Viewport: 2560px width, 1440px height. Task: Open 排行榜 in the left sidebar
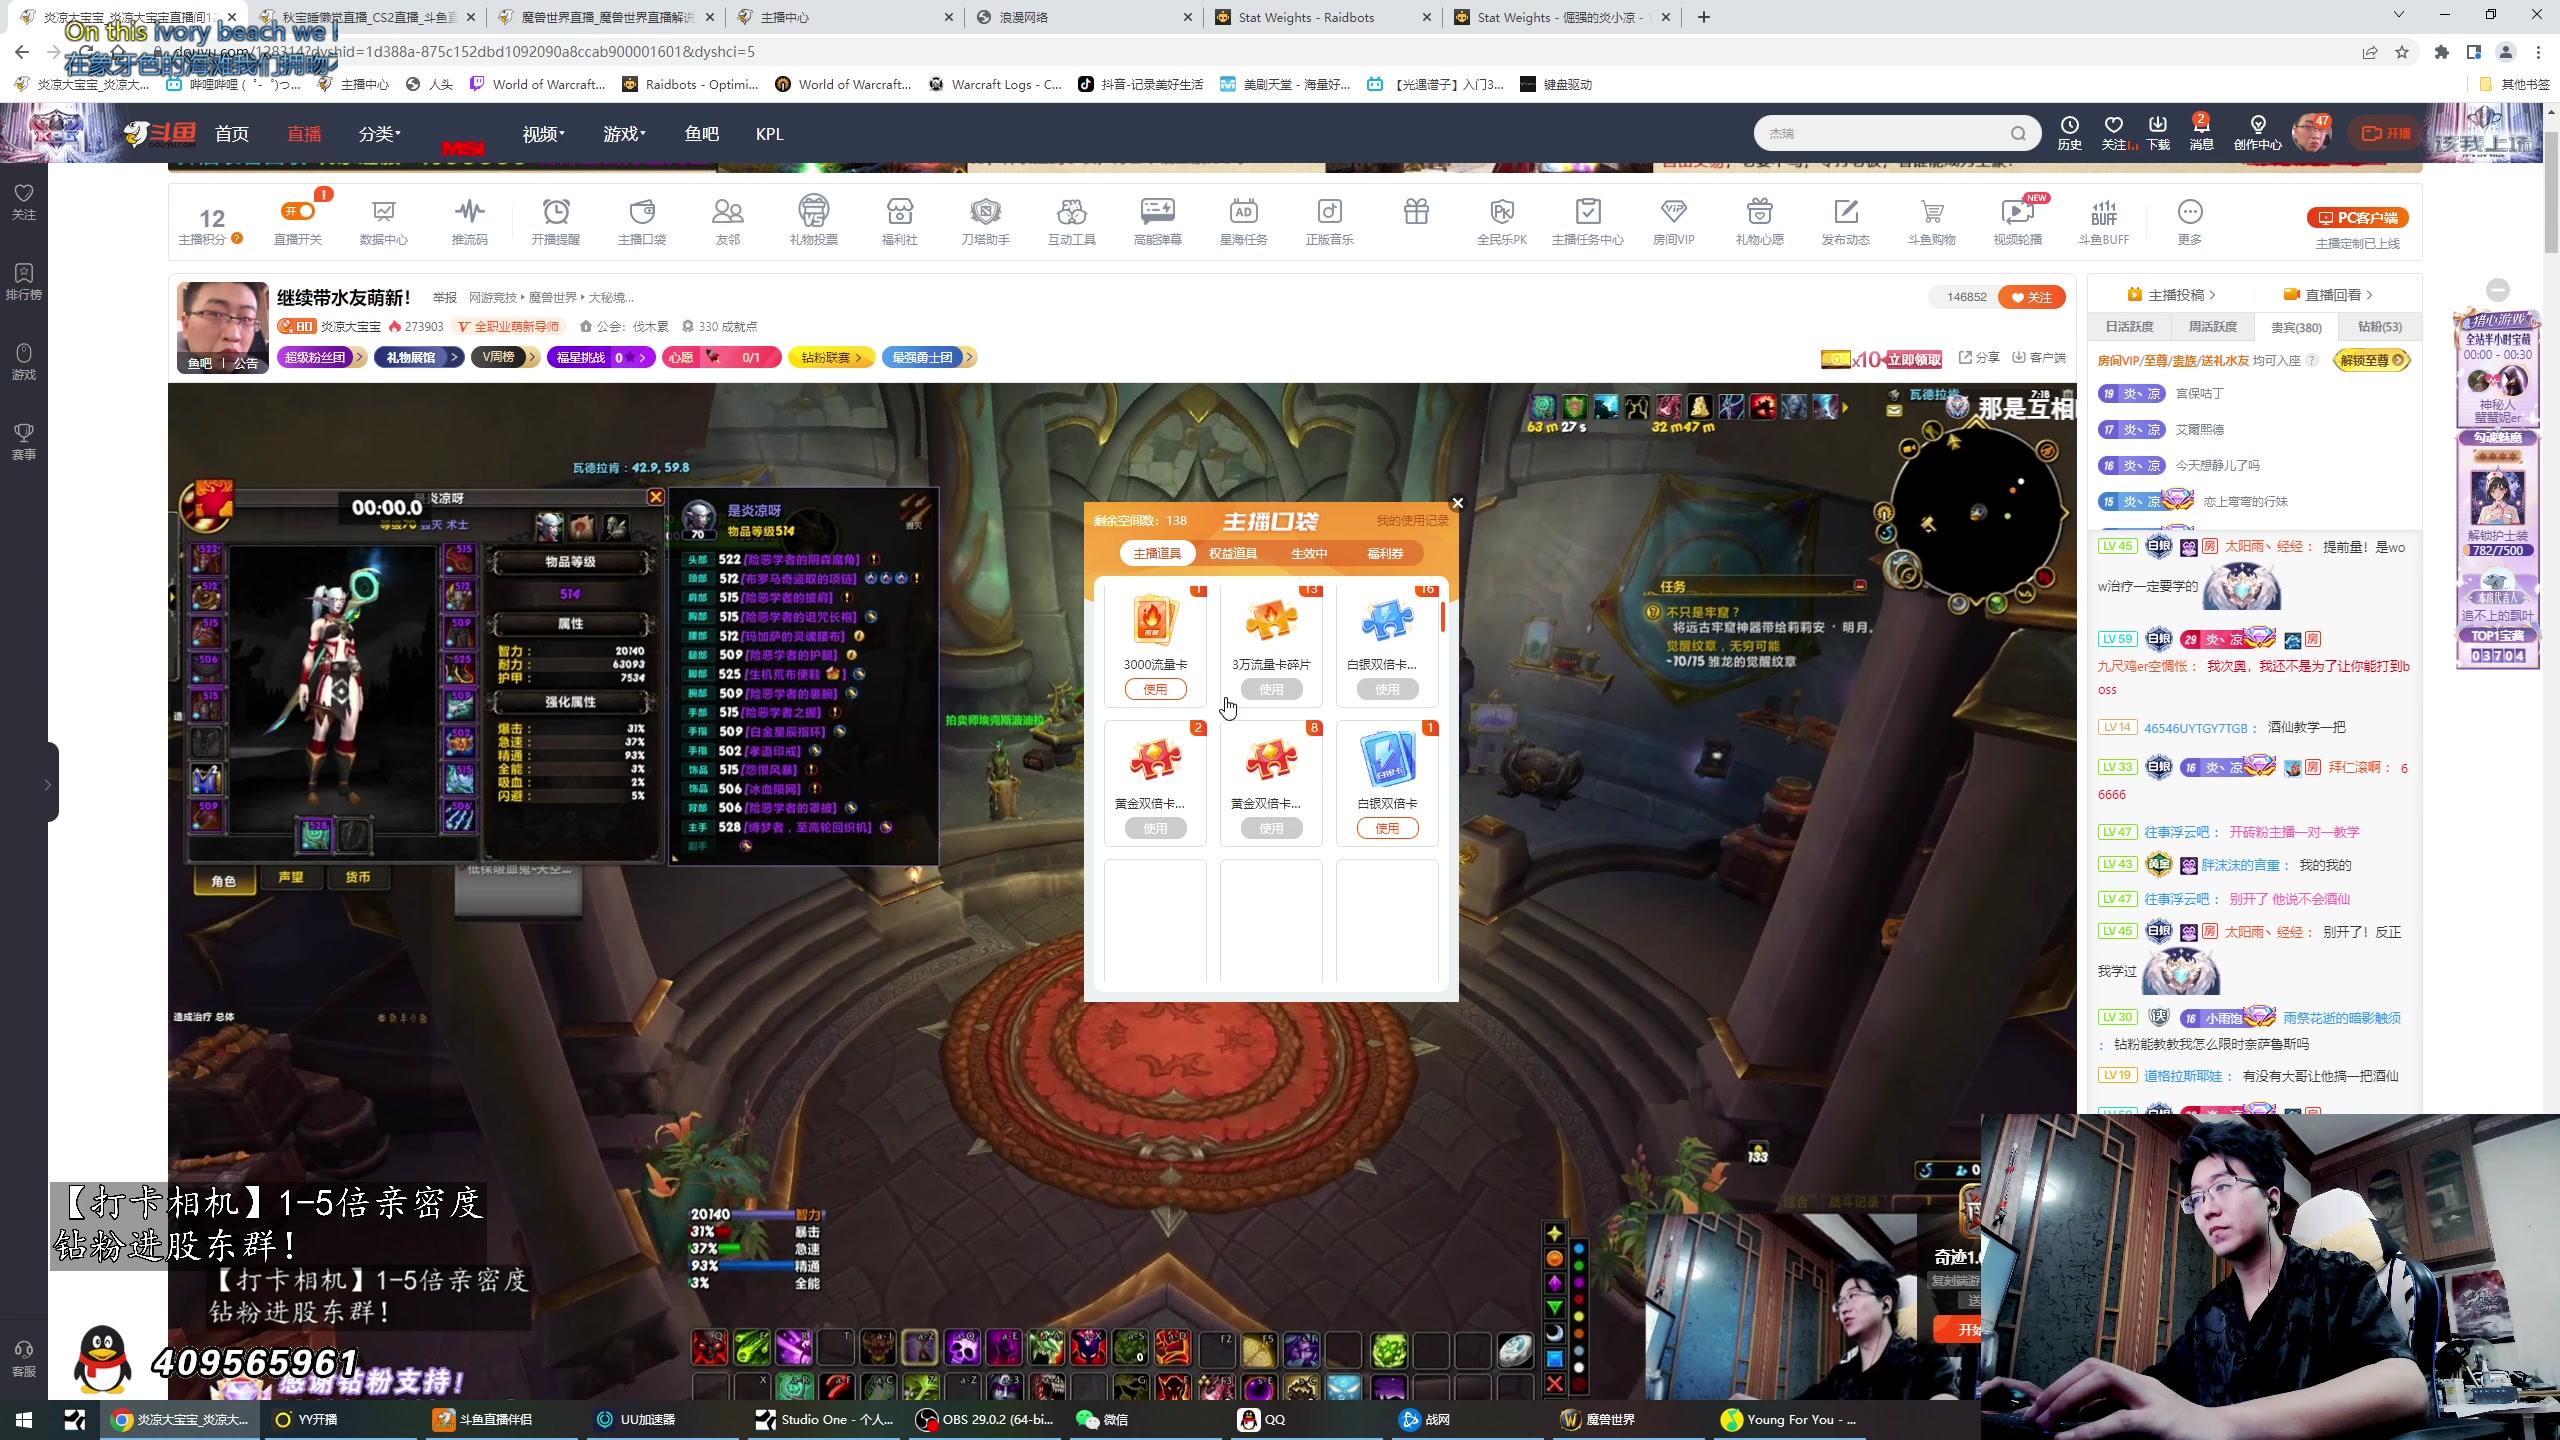click(24, 281)
